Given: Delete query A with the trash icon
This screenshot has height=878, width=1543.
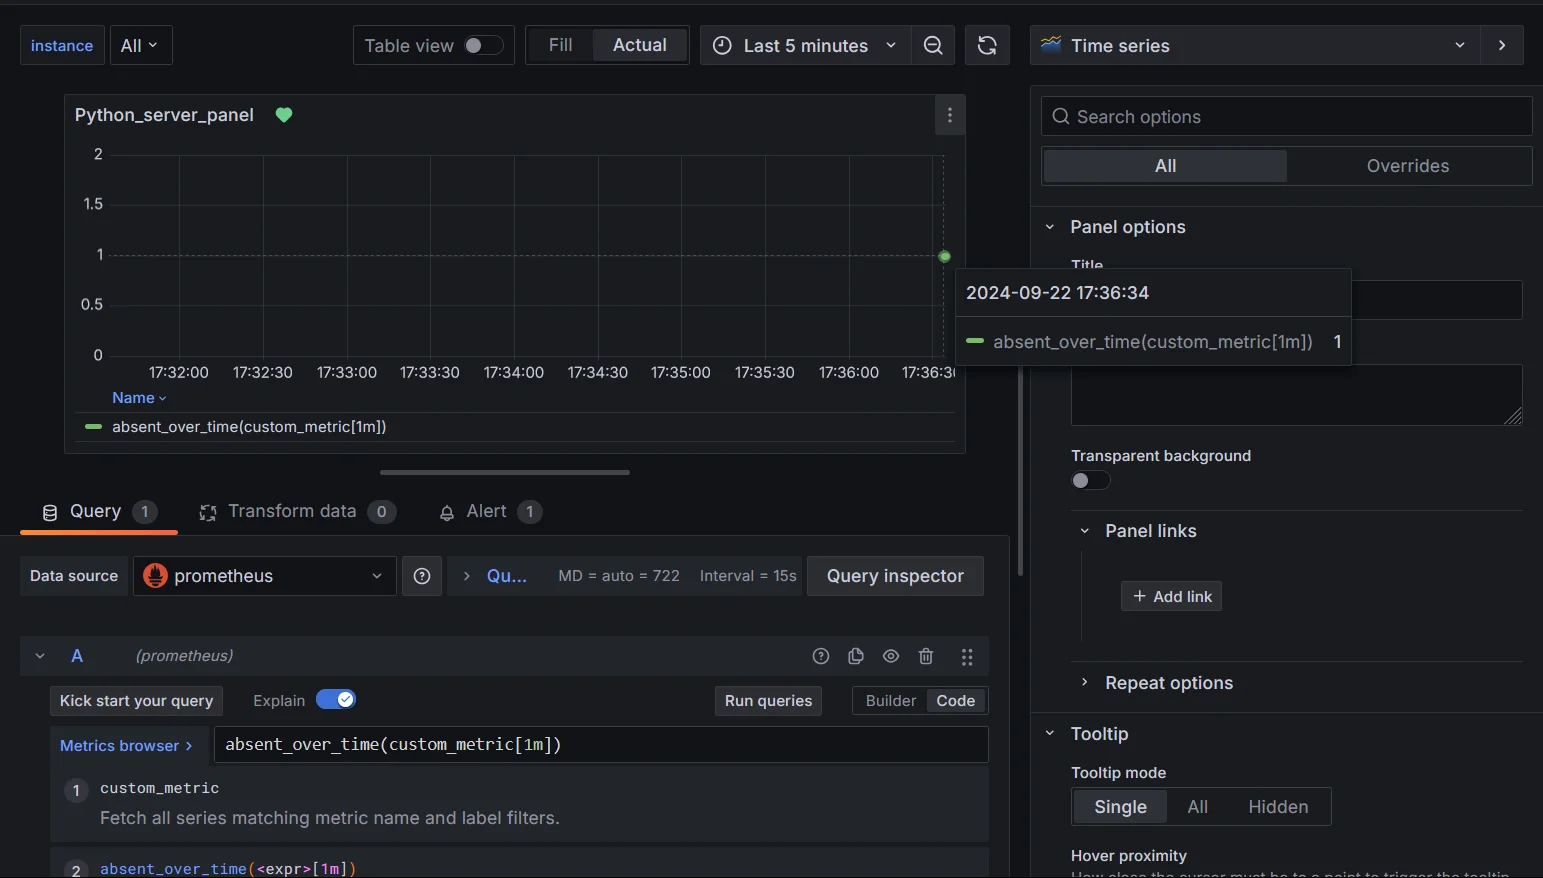Looking at the screenshot, I should (x=926, y=656).
